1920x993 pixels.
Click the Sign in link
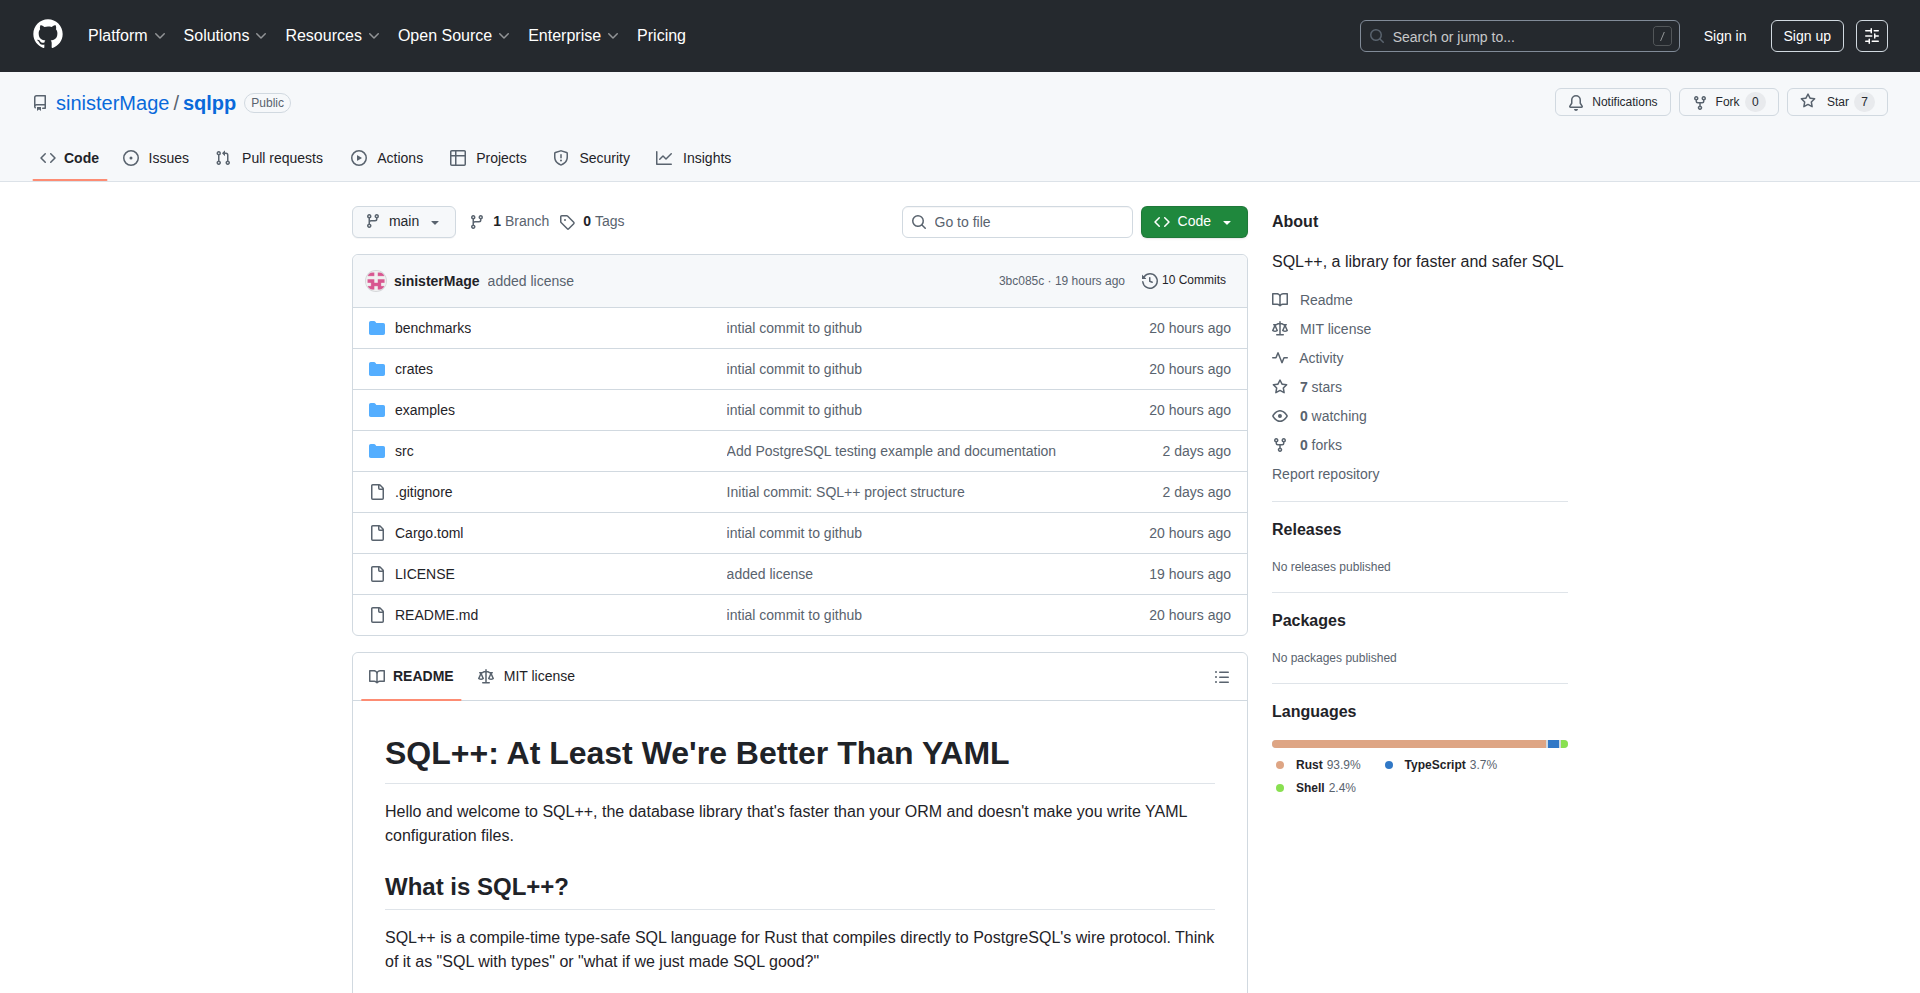point(1725,36)
